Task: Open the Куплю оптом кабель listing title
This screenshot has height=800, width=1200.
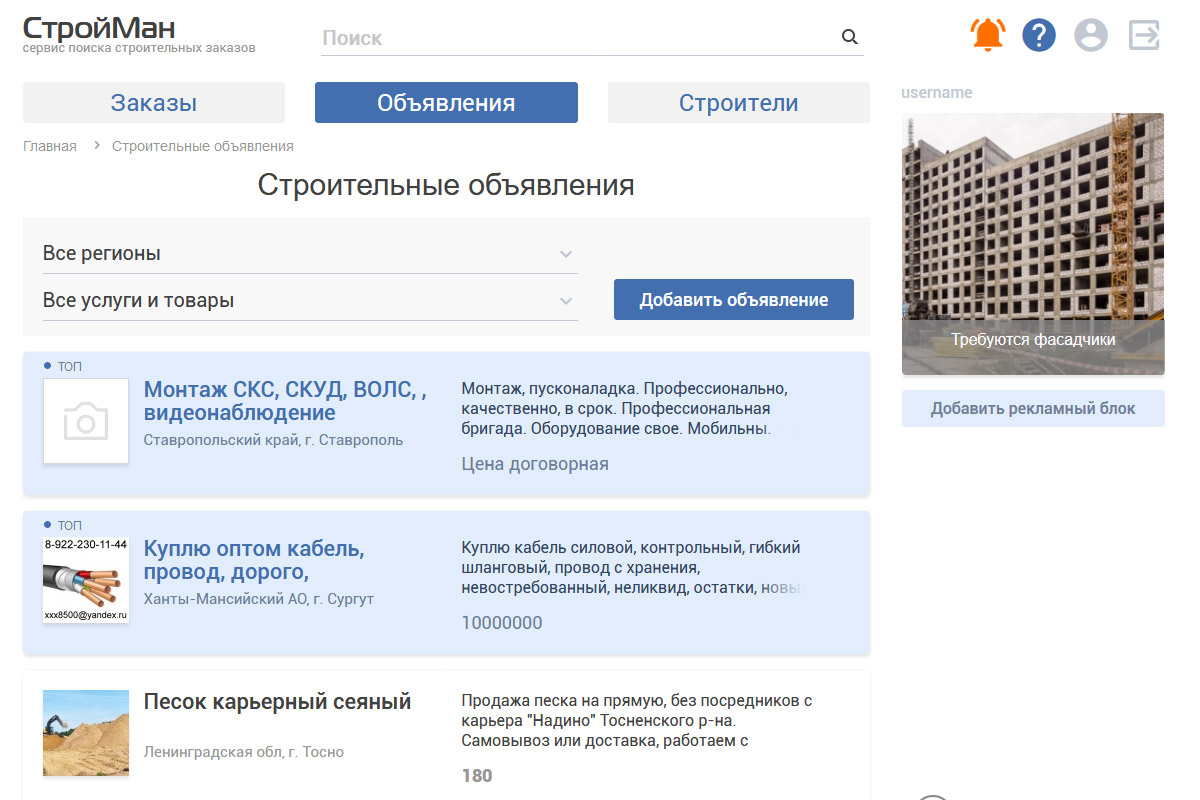Action: pyautogui.click(x=254, y=560)
